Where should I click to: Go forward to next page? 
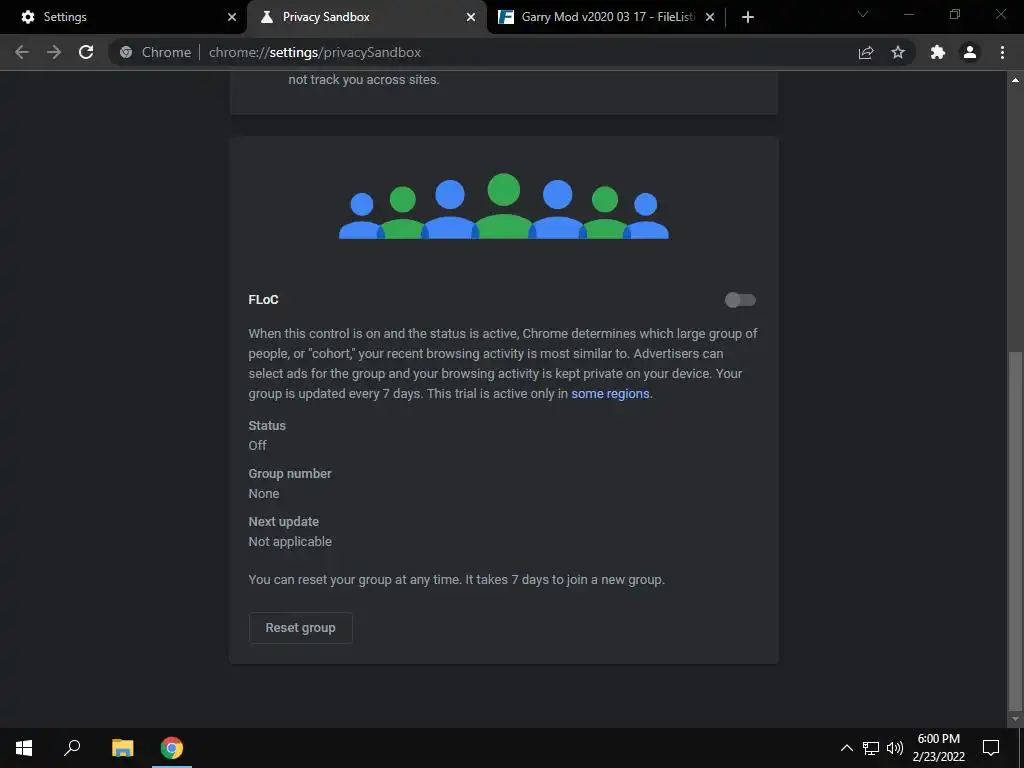click(54, 52)
